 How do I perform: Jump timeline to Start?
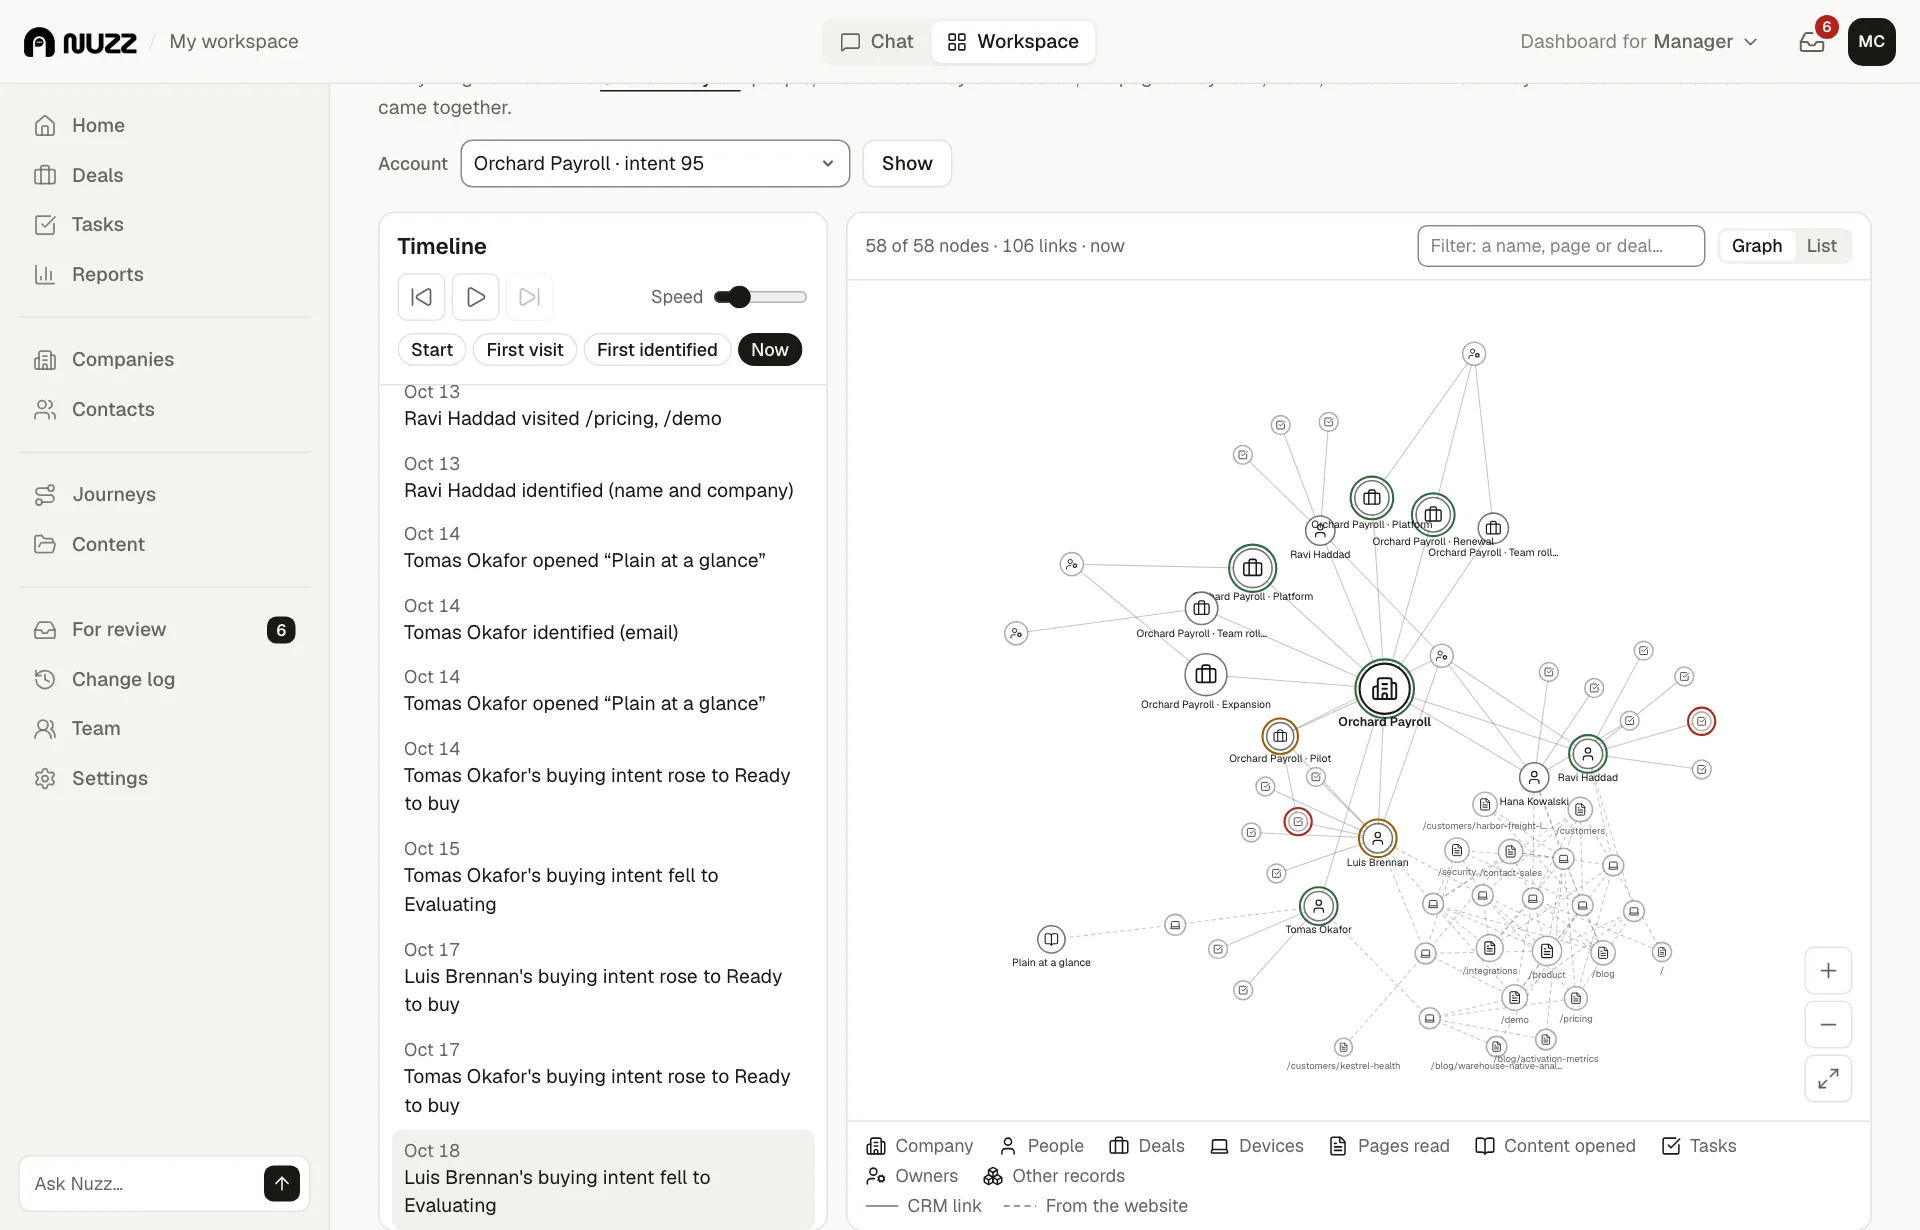(x=432, y=350)
